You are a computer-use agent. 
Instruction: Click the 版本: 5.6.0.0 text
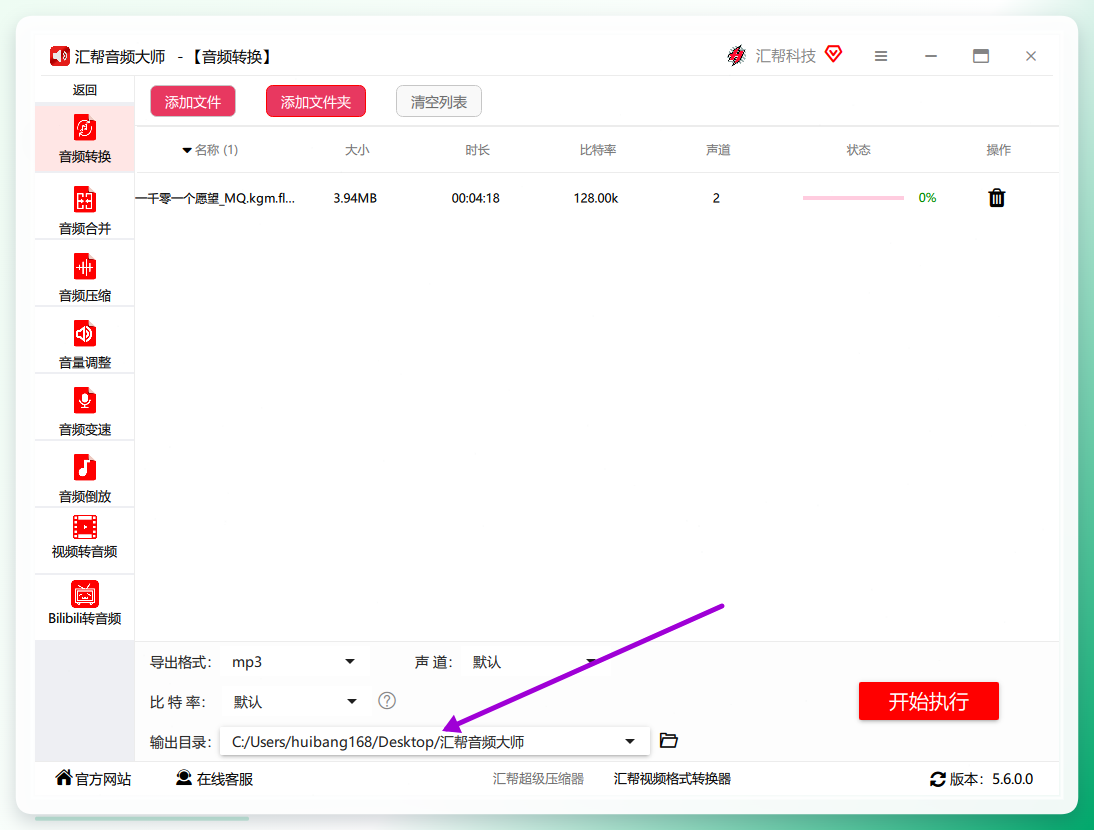[x=991, y=779]
